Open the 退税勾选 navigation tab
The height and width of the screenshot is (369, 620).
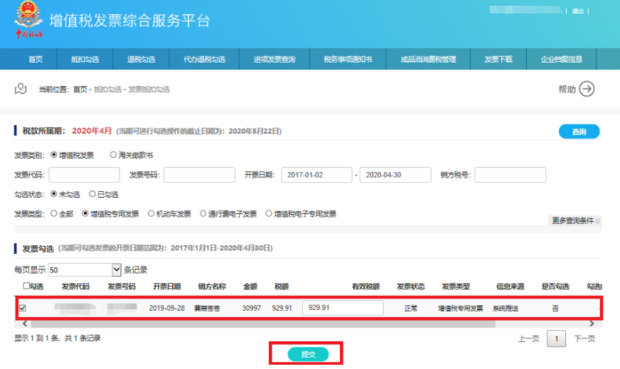click(141, 59)
